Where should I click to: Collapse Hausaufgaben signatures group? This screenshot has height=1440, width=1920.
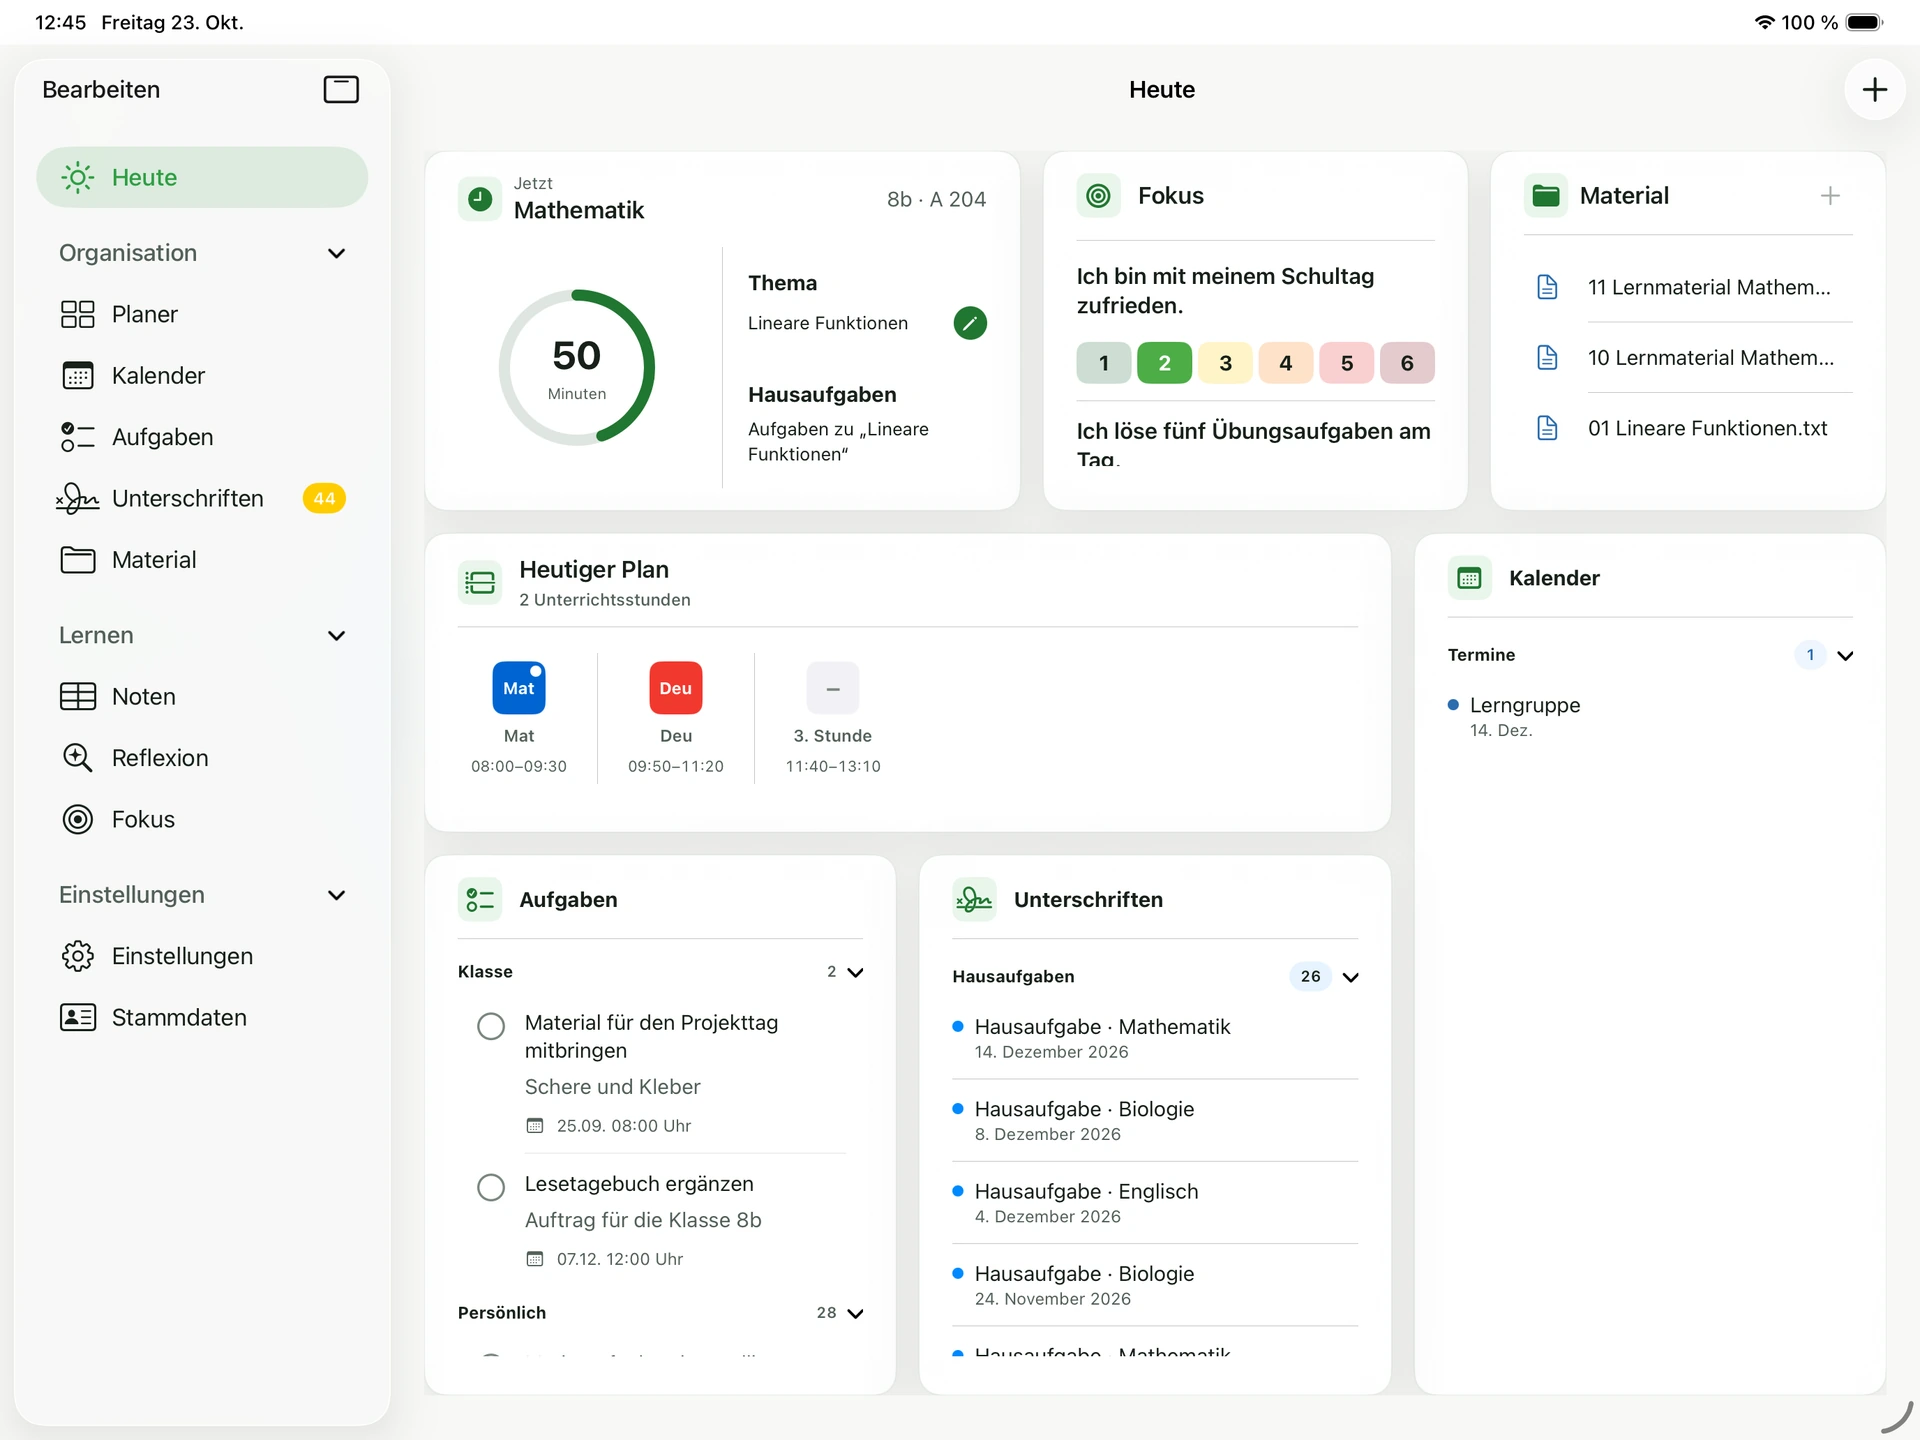tap(1350, 977)
